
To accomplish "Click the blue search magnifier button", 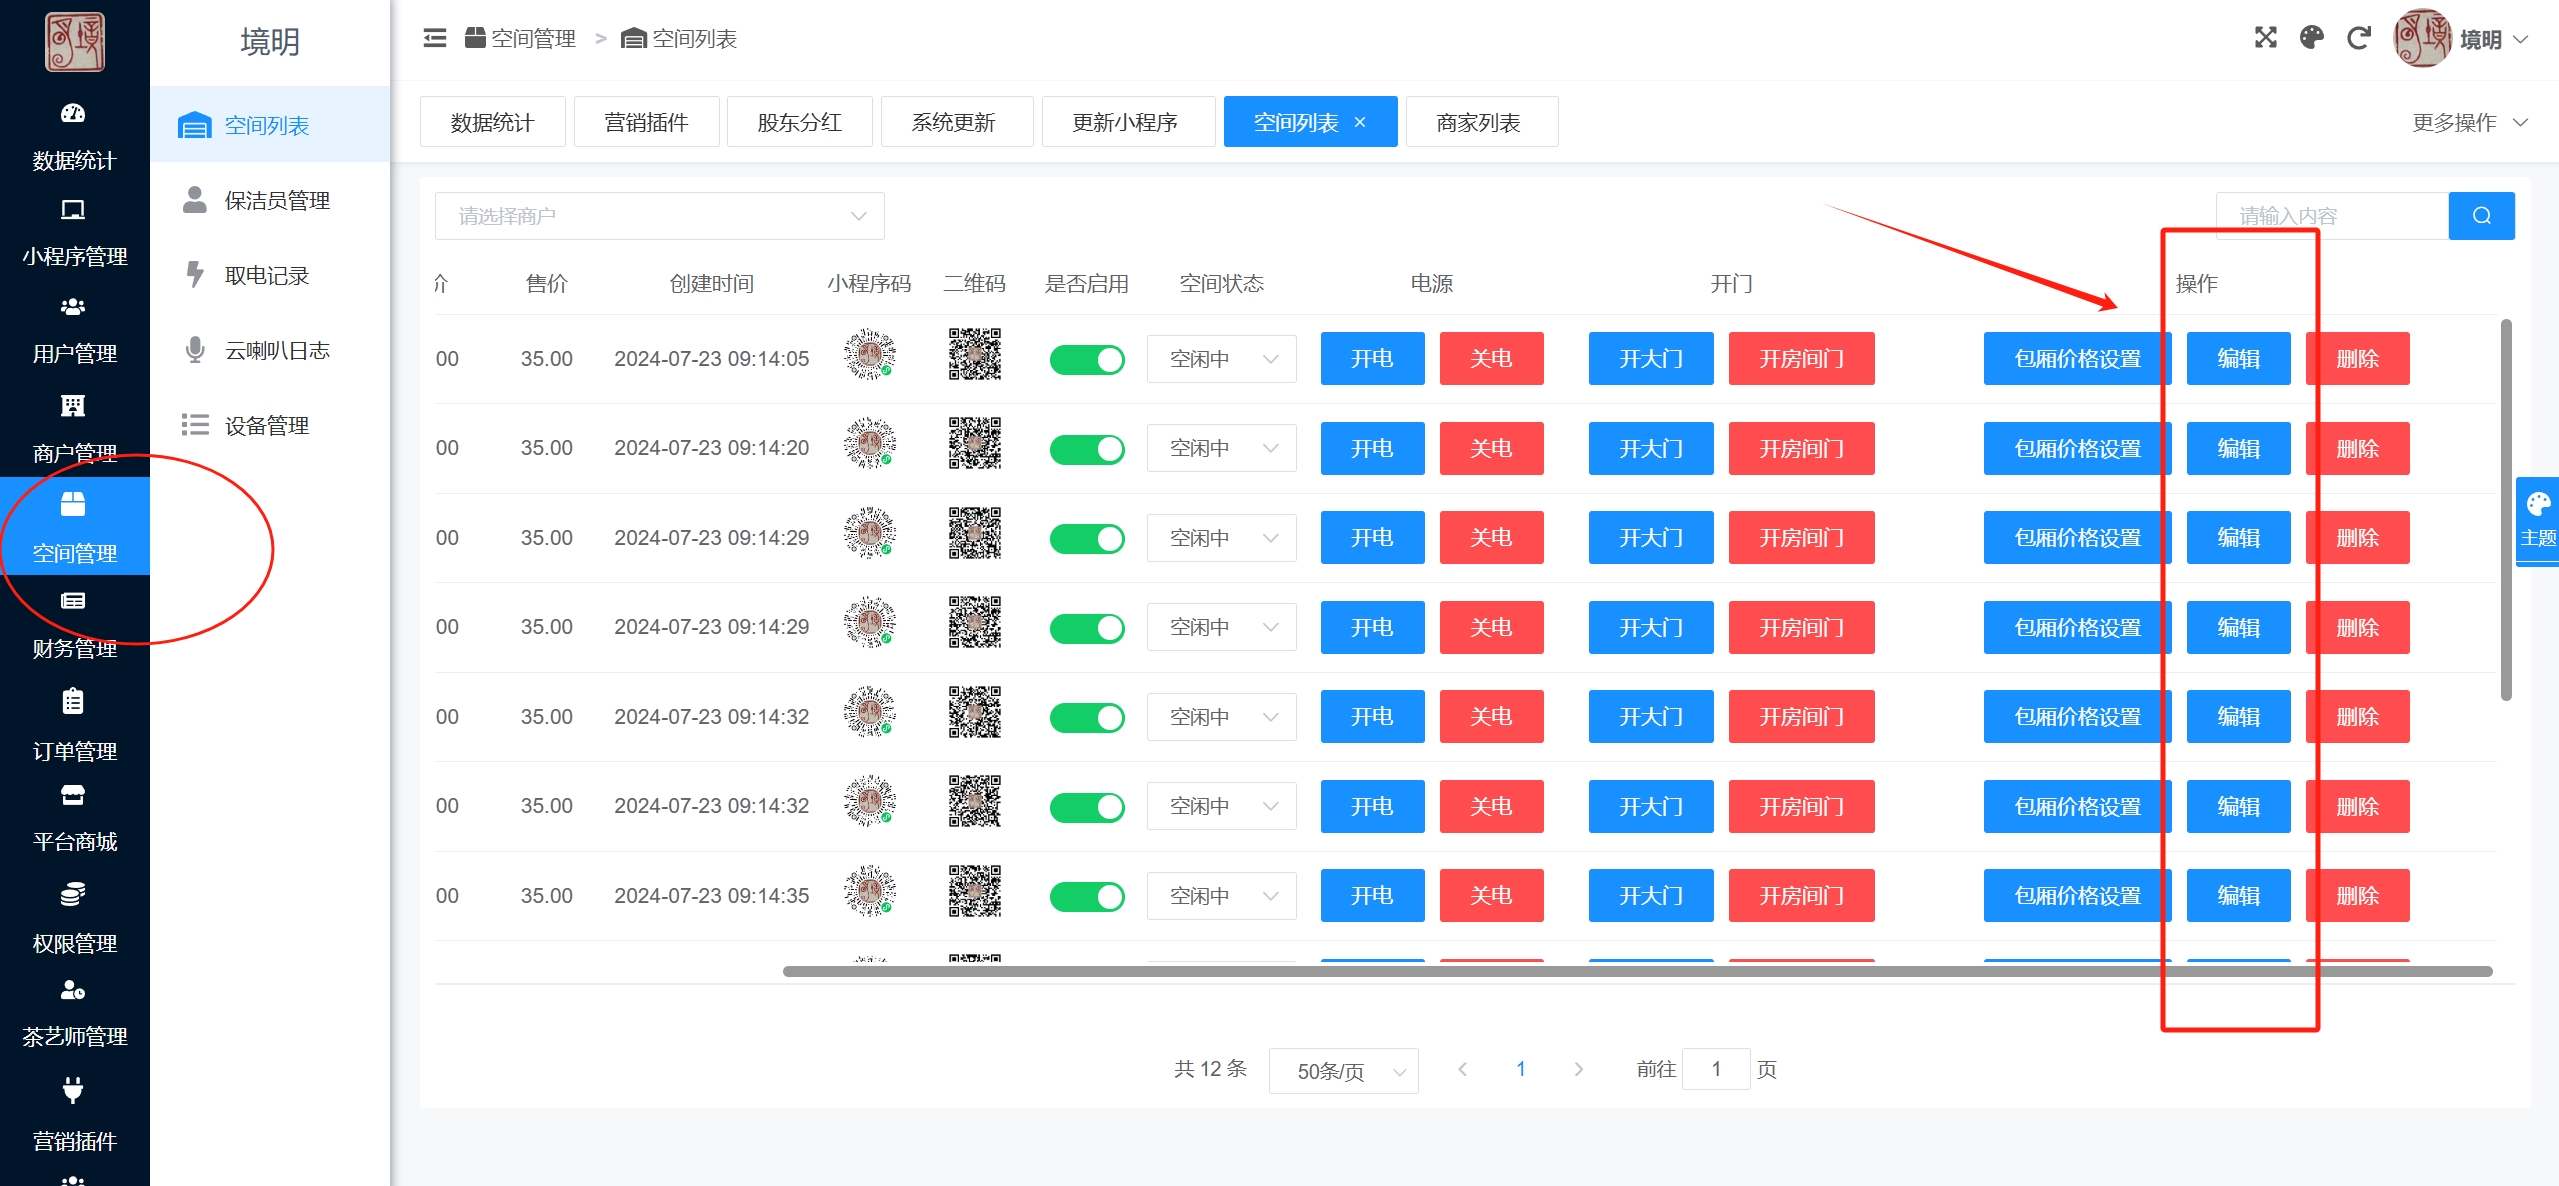I will (x=2481, y=216).
